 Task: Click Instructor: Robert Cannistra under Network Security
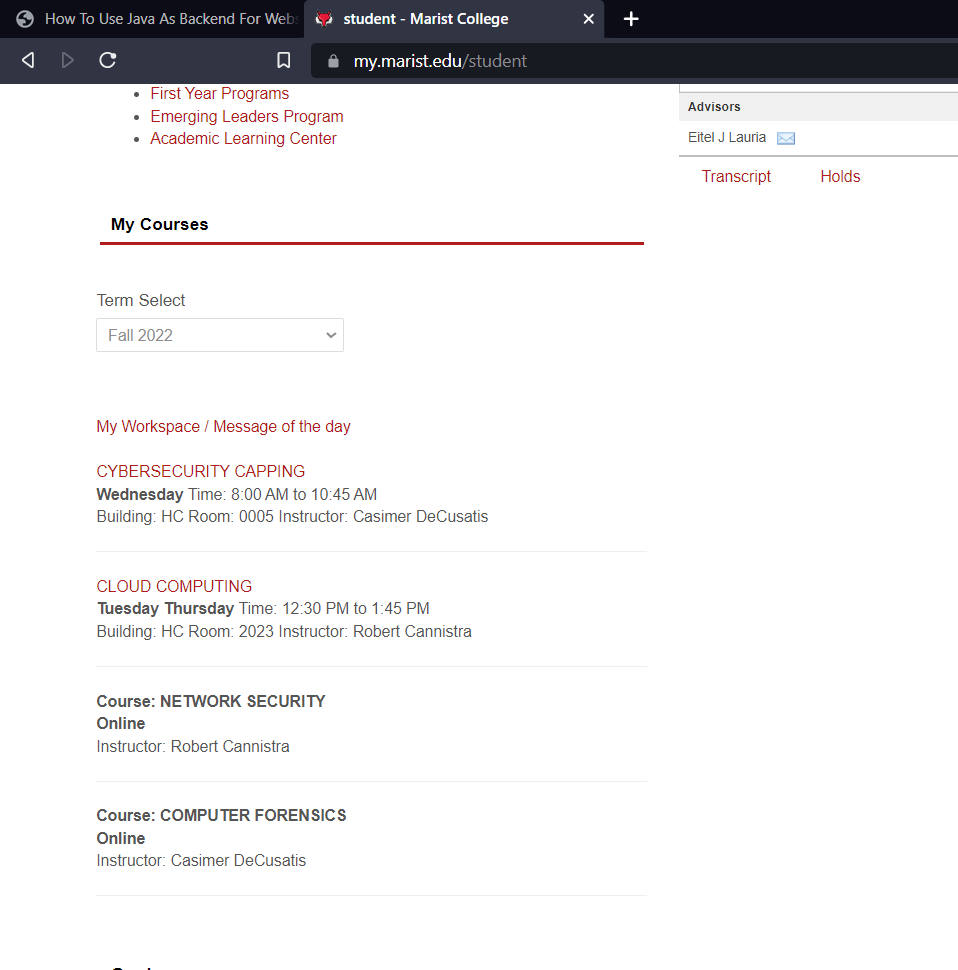click(193, 747)
